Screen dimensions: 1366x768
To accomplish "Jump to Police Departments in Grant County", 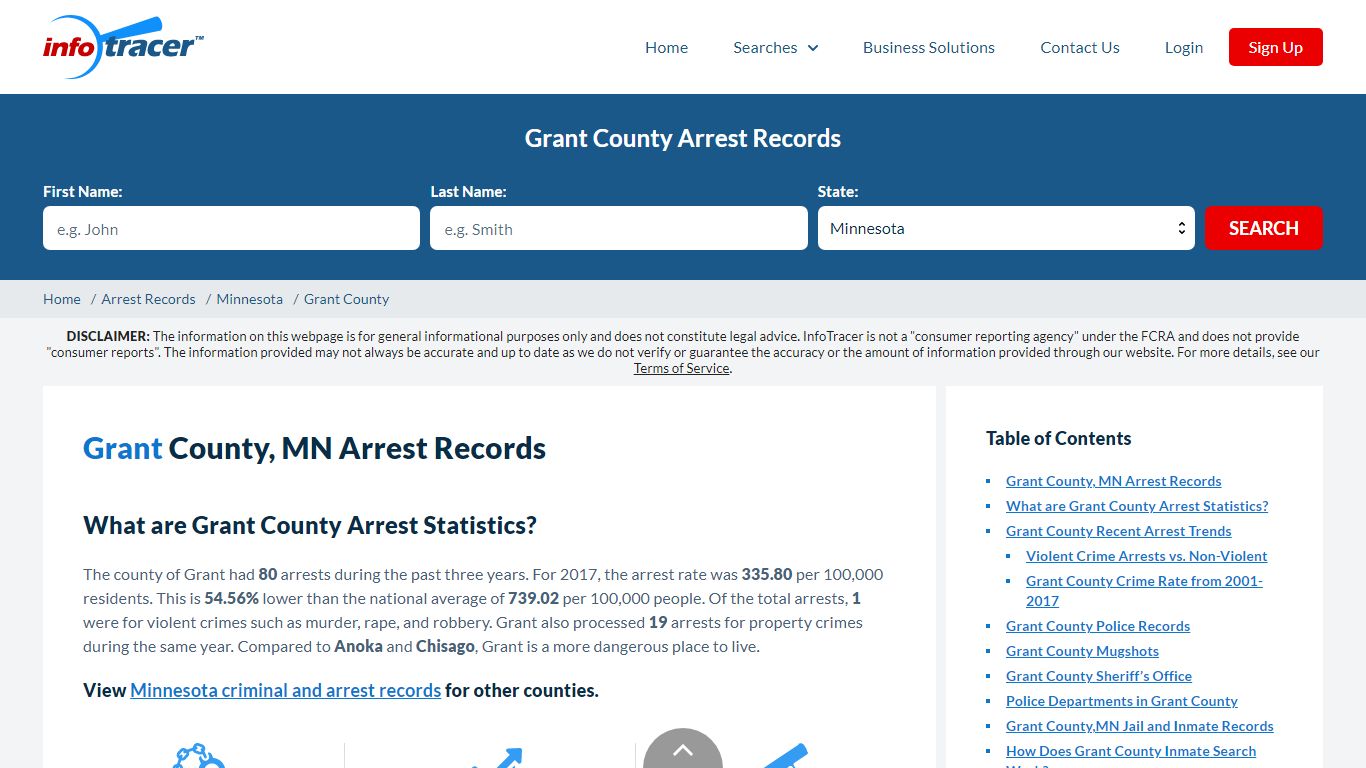I will click(1122, 701).
